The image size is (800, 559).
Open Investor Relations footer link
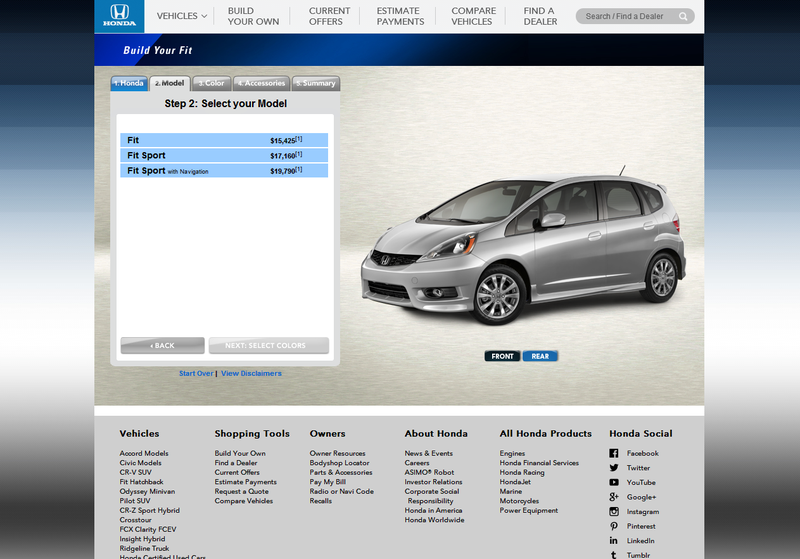433,482
